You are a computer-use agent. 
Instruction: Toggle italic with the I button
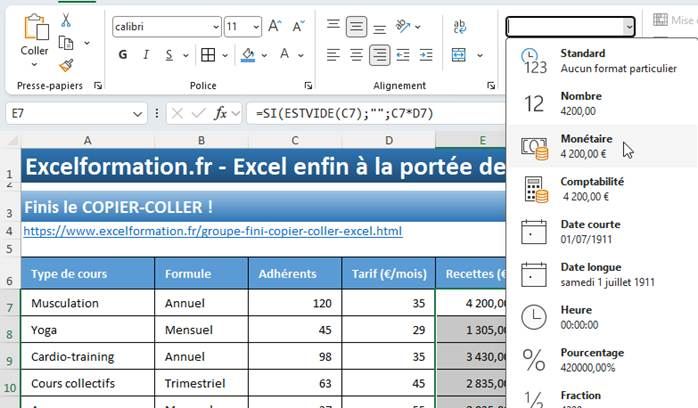point(146,55)
